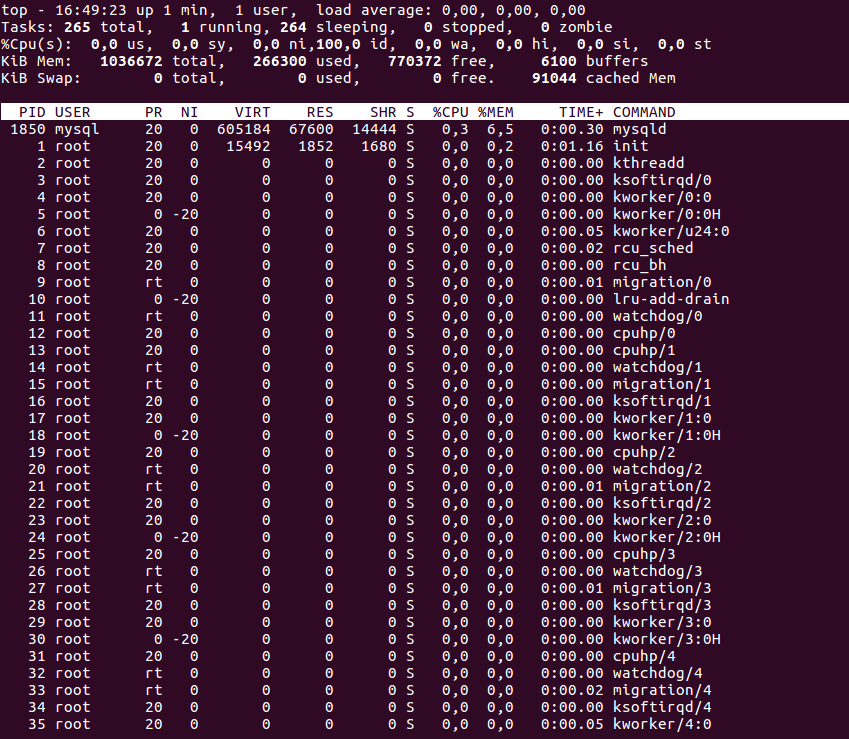Click PID 1850 in process list
The width and height of the screenshot is (849, 739).
click(x=28, y=129)
